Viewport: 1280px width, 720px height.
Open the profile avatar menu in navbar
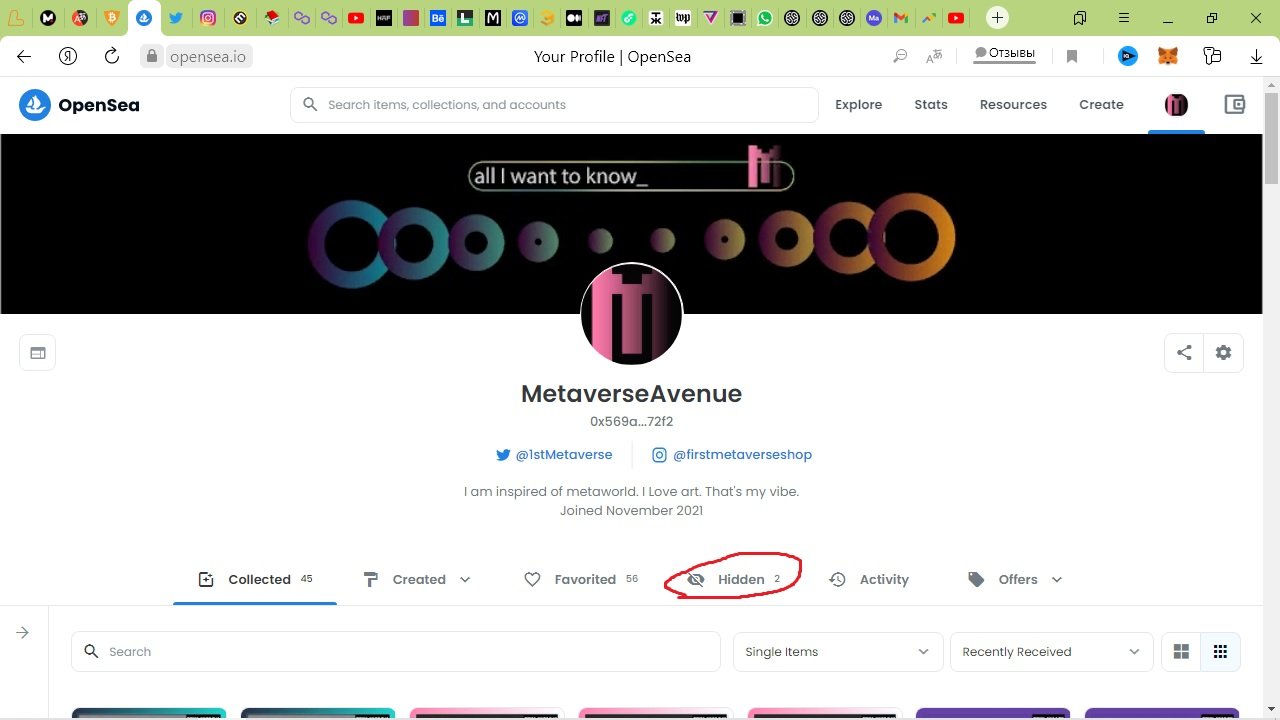pos(1176,104)
